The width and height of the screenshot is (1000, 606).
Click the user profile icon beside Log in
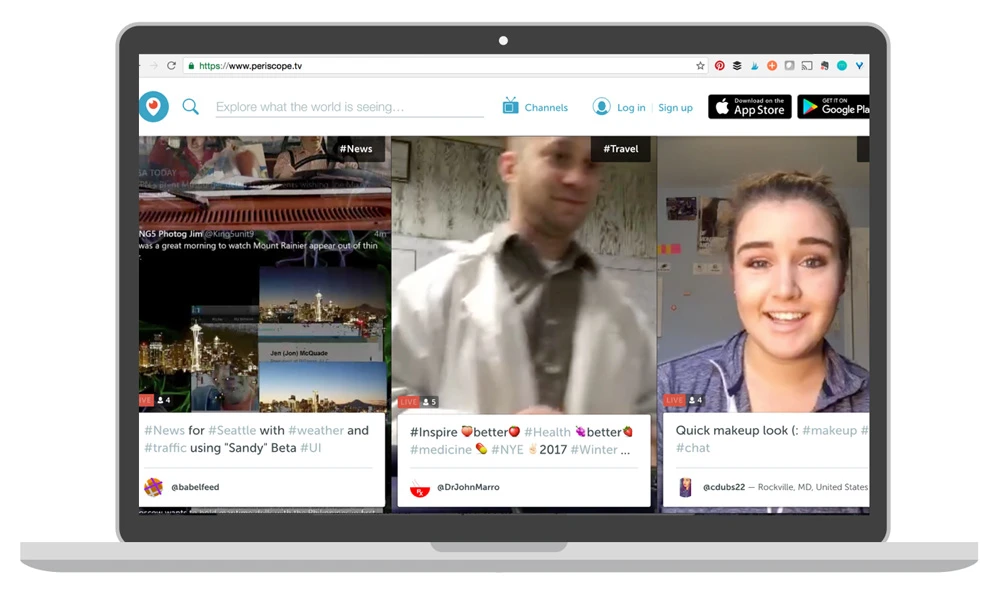(x=601, y=107)
